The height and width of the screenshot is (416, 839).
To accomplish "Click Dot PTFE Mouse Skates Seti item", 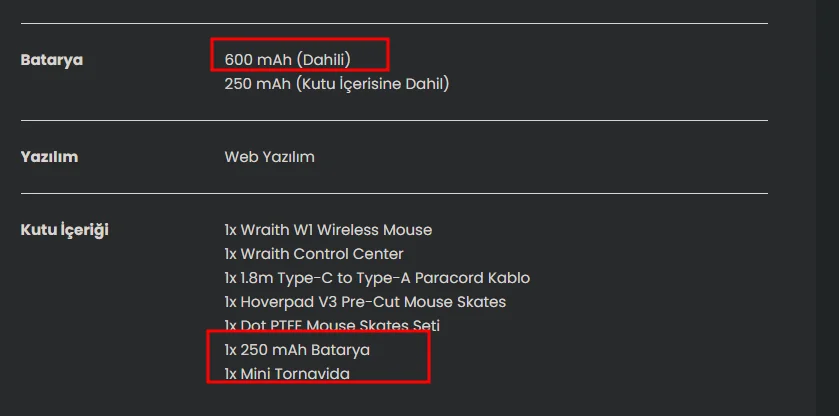I will tap(332, 326).
